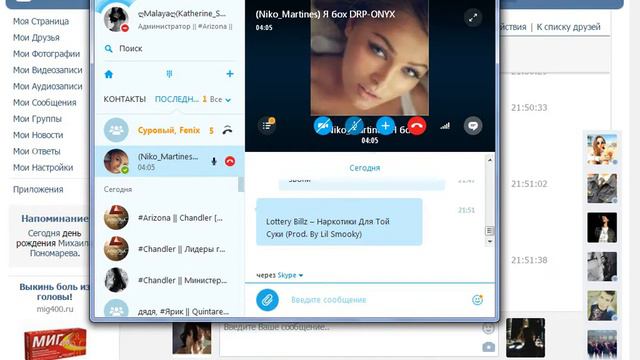Open call options list icon
Image resolution: width=640 pixels, height=360 pixels.
point(267,125)
